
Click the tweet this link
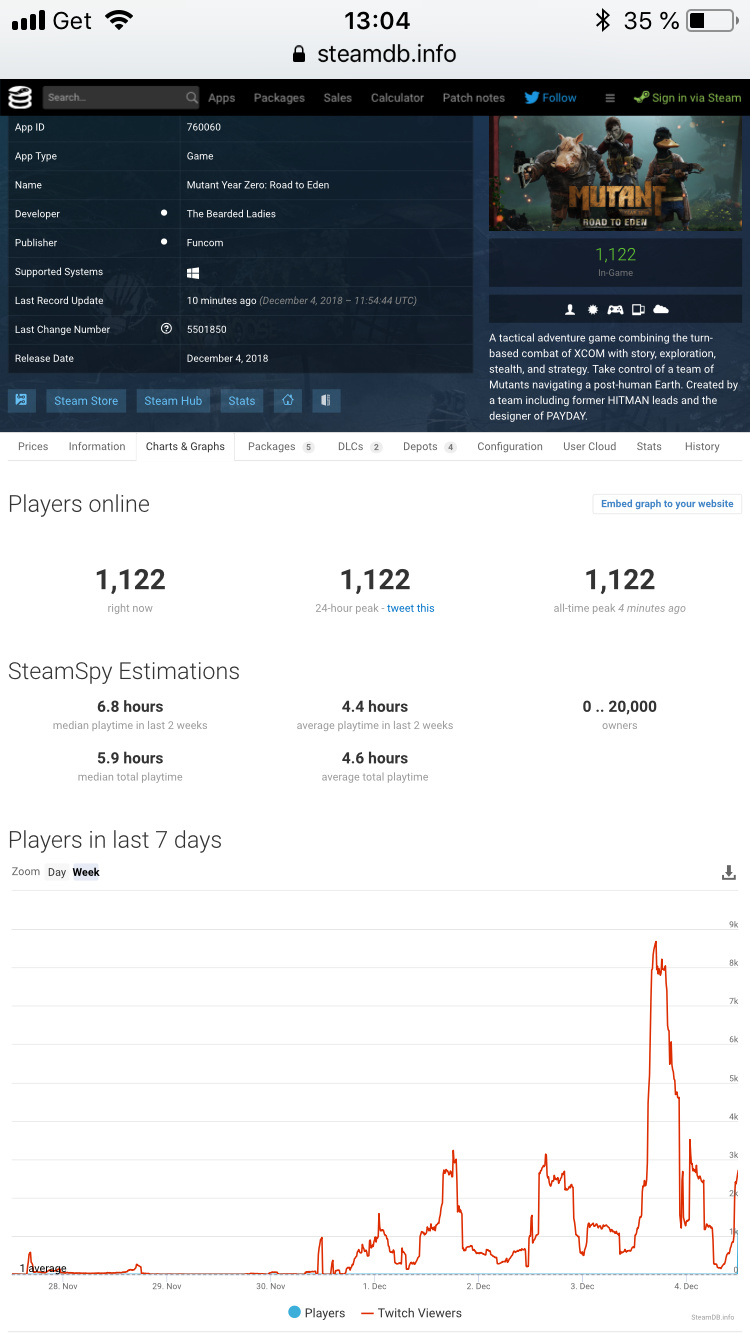(411, 608)
